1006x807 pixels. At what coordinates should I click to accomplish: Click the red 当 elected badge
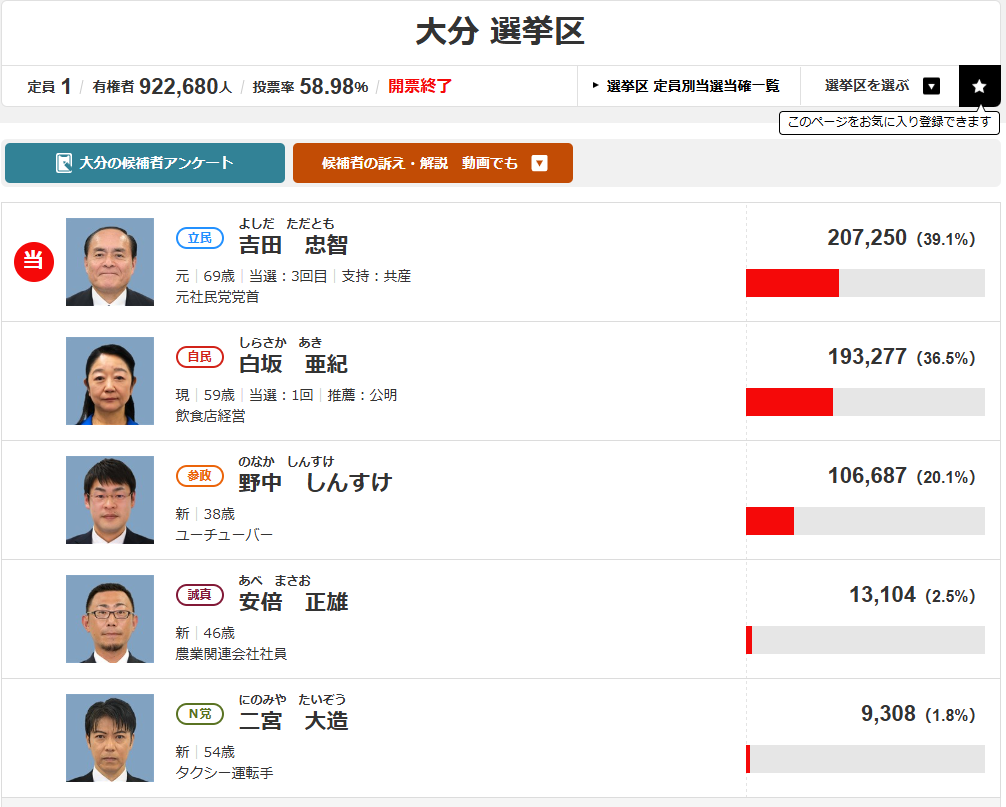tap(34, 262)
